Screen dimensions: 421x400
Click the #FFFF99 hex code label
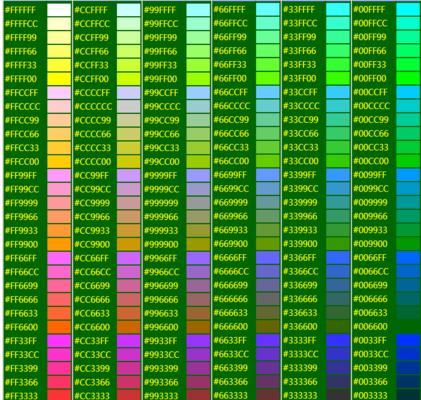click(21, 38)
